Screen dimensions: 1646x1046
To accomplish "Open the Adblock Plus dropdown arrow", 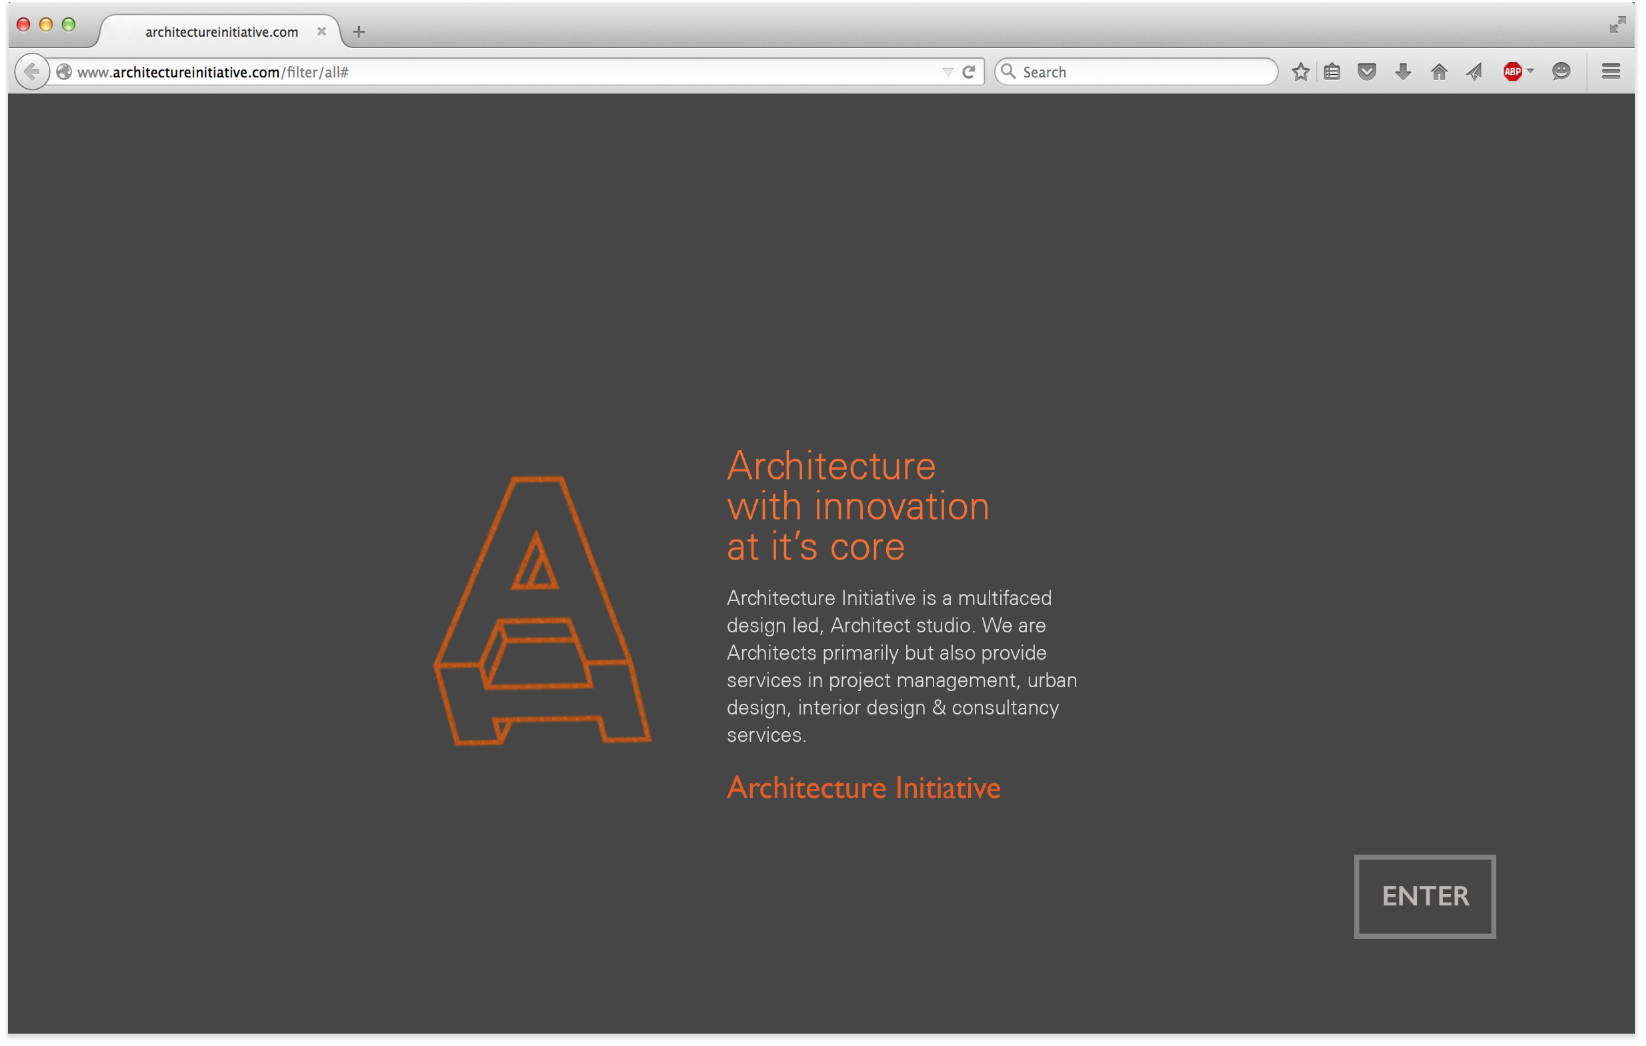I will 1530,71.
